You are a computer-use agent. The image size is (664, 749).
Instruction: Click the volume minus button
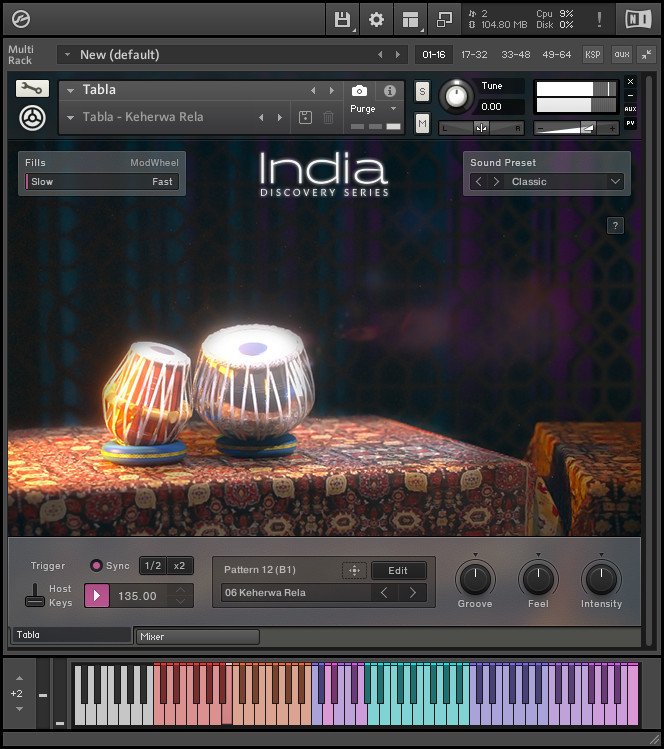tap(540, 128)
